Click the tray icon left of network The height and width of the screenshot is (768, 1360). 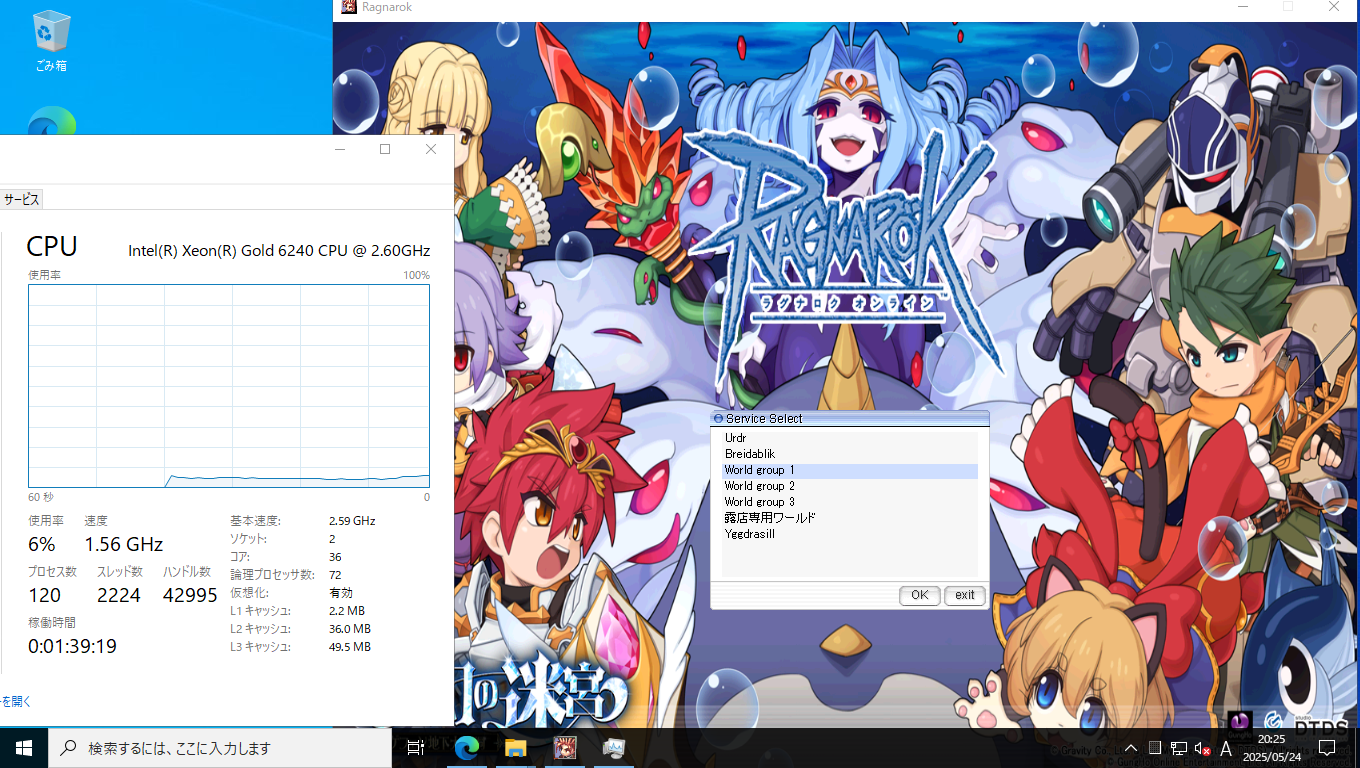1155,748
